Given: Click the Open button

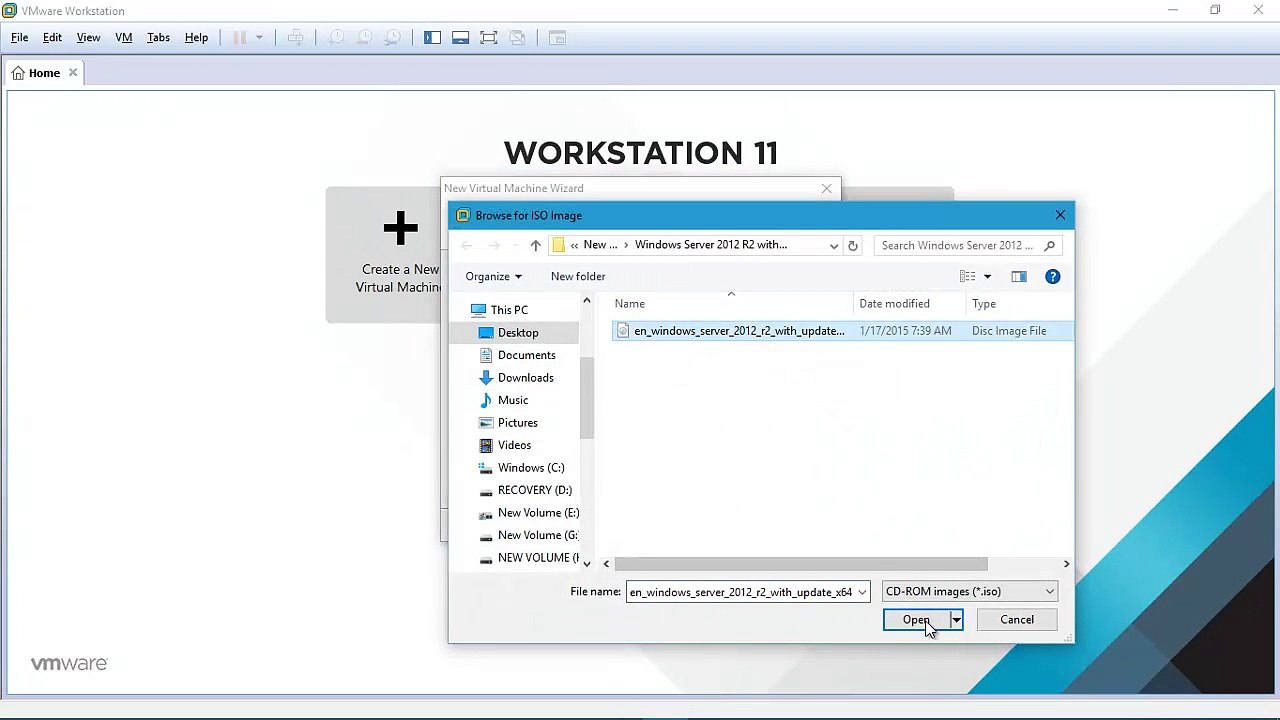Looking at the screenshot, I should [x=916, y=620].
